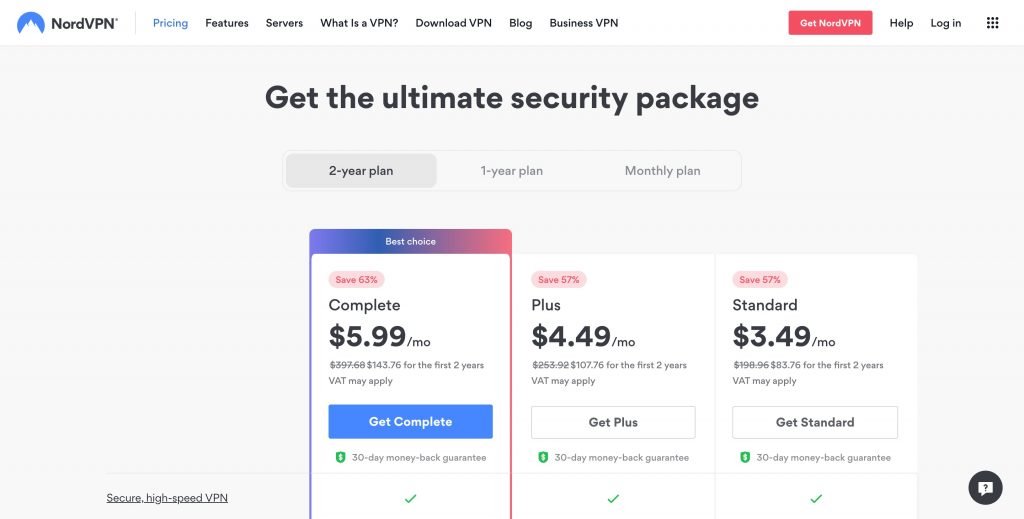
Task: Click the Log in link
Action: pyautogui.click(x=946, y=23)
